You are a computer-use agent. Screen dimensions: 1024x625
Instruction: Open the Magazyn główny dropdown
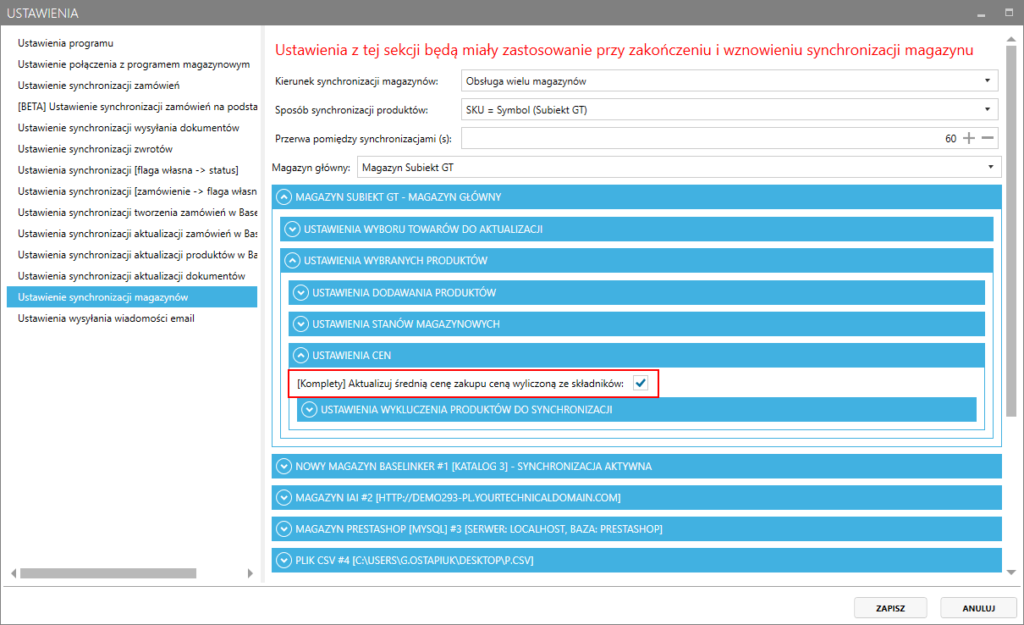(679, 167)
